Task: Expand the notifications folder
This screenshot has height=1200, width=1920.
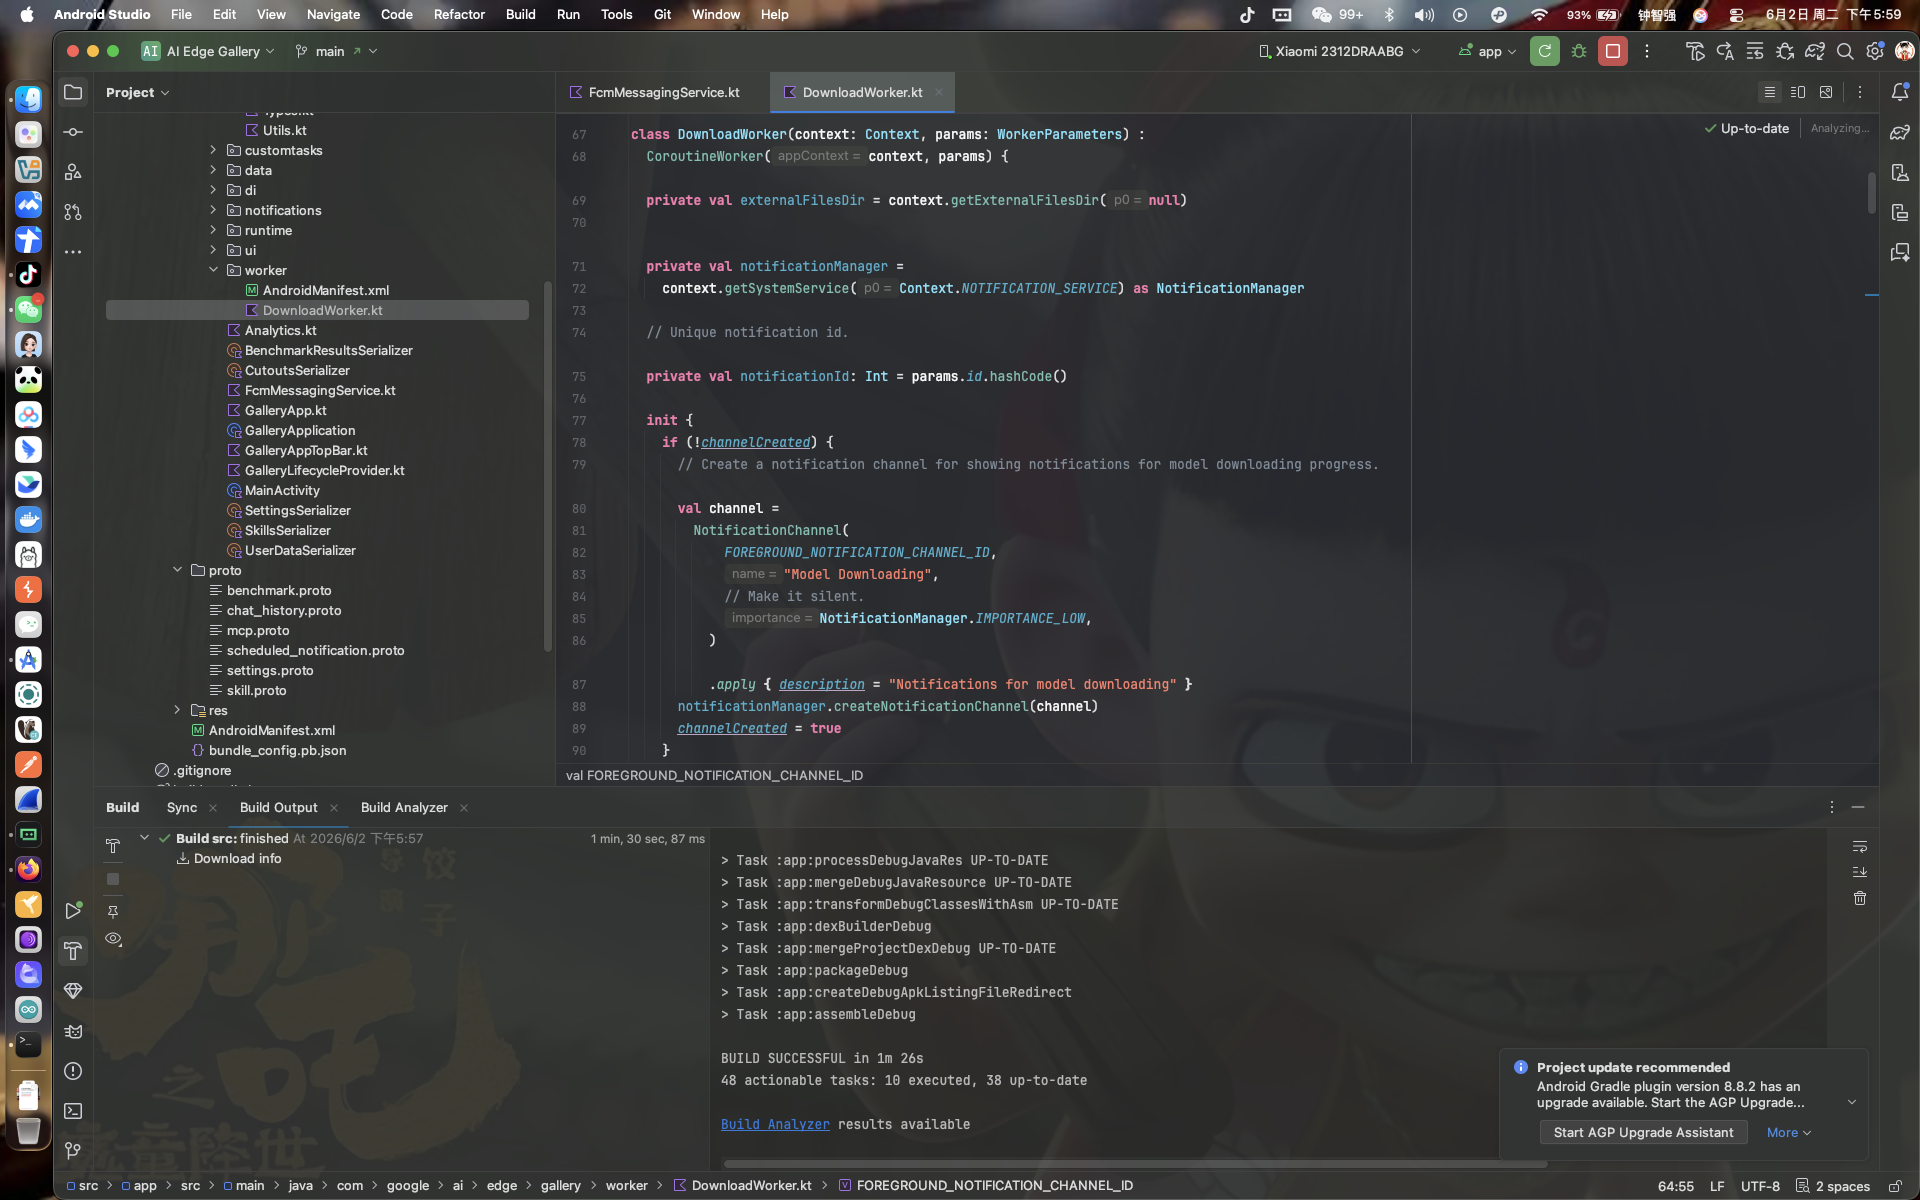Action: coord(213,210)
